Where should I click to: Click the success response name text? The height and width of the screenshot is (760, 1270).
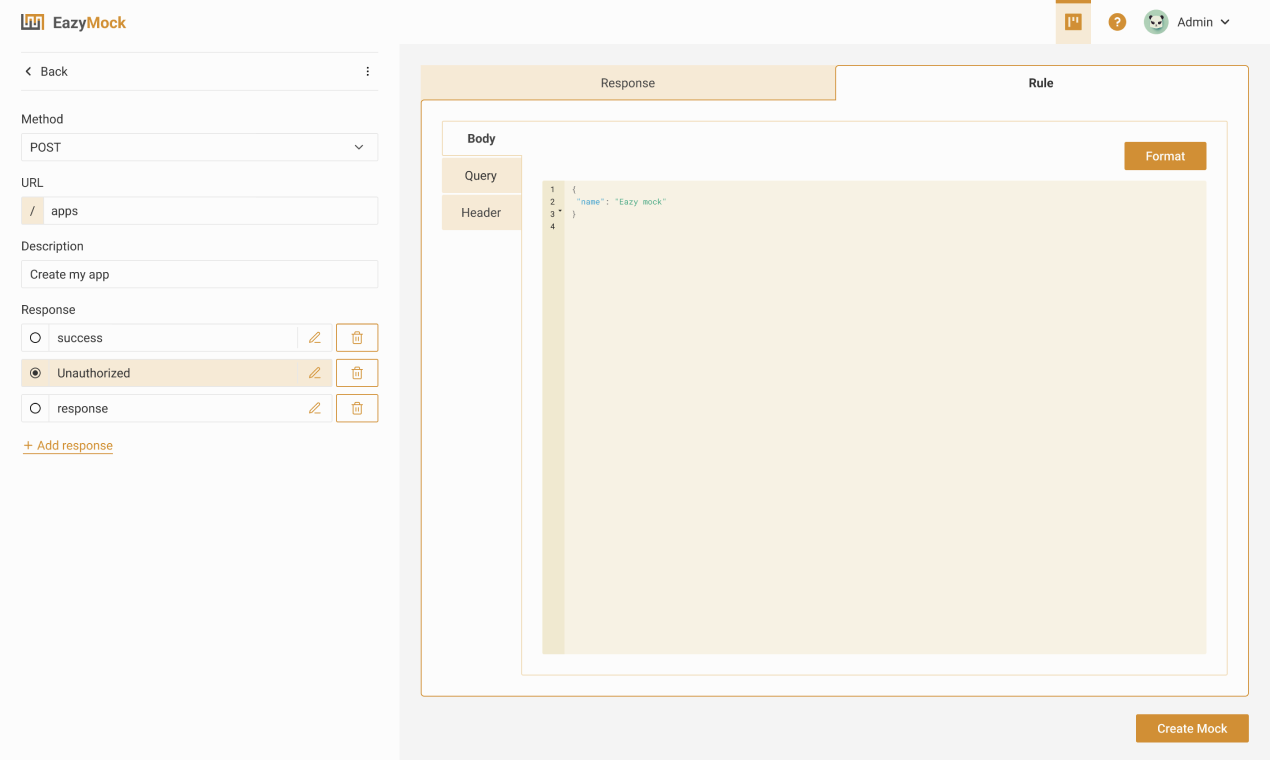pyautogui.click(x=80, y=338)
